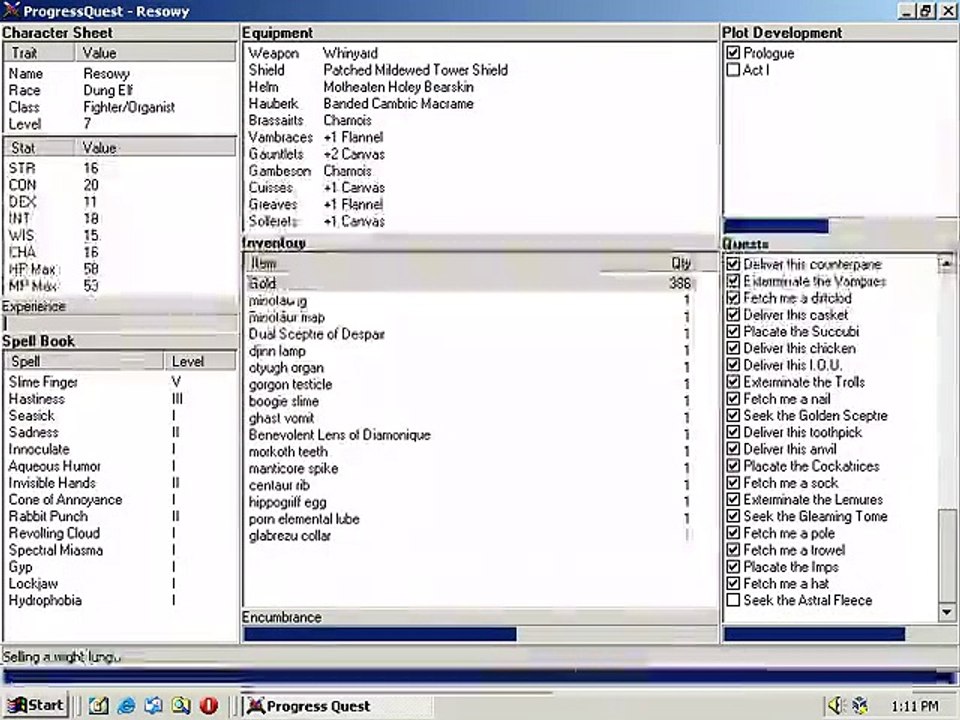Click the Name Resowy row

pos(119,73)
